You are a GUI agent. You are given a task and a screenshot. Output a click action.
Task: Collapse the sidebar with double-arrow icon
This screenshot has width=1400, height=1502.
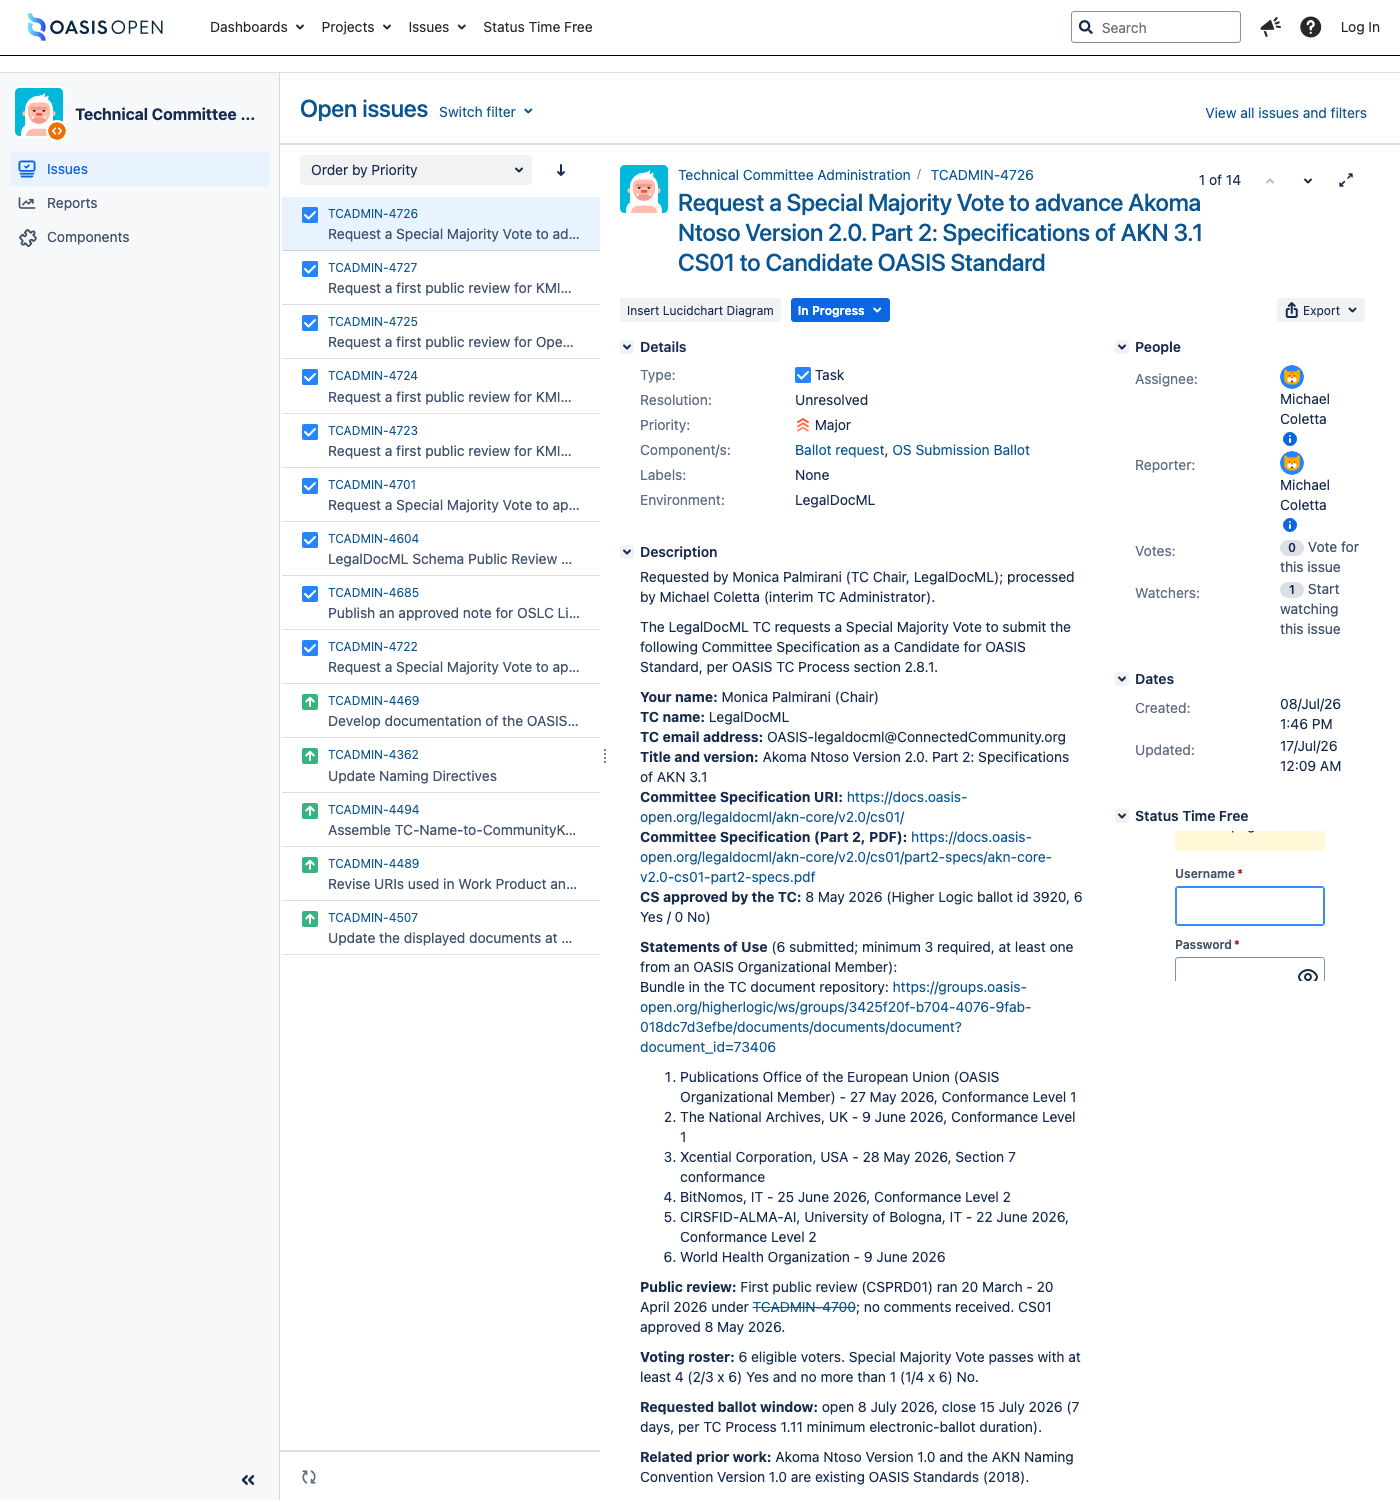click(x=248, y=1480)
